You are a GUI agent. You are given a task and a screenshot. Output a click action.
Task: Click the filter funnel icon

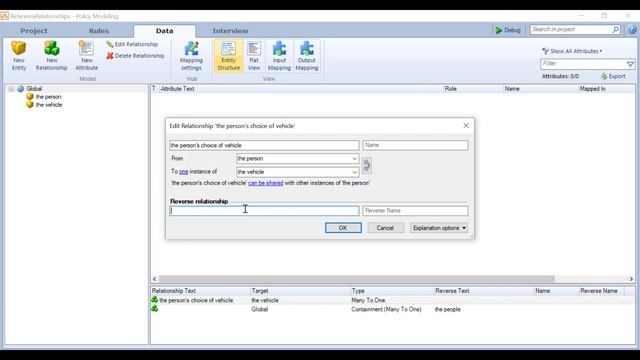coord(630,64)
